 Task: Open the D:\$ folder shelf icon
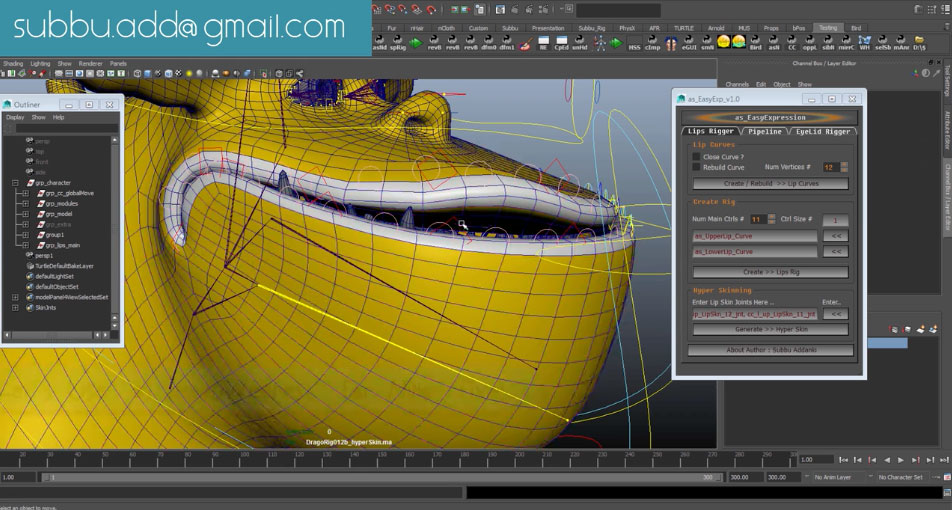pos(919,42)
